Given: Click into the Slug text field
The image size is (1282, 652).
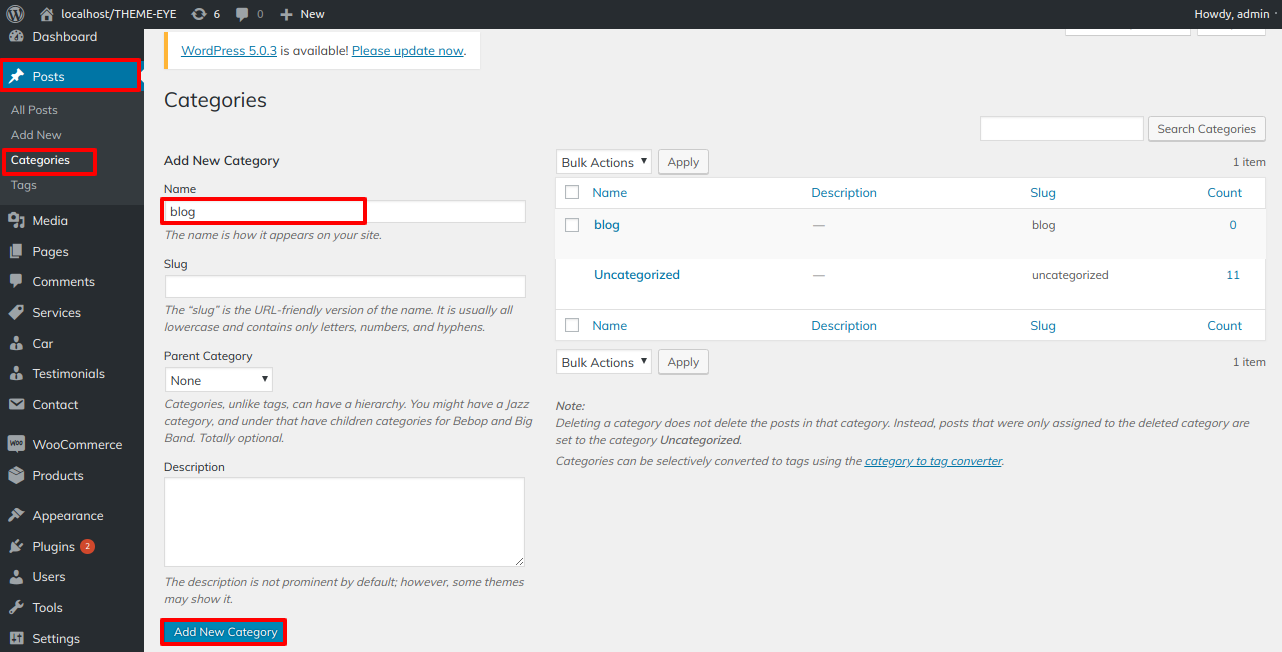Looking at the screenshot, I should tap(345, 286).
